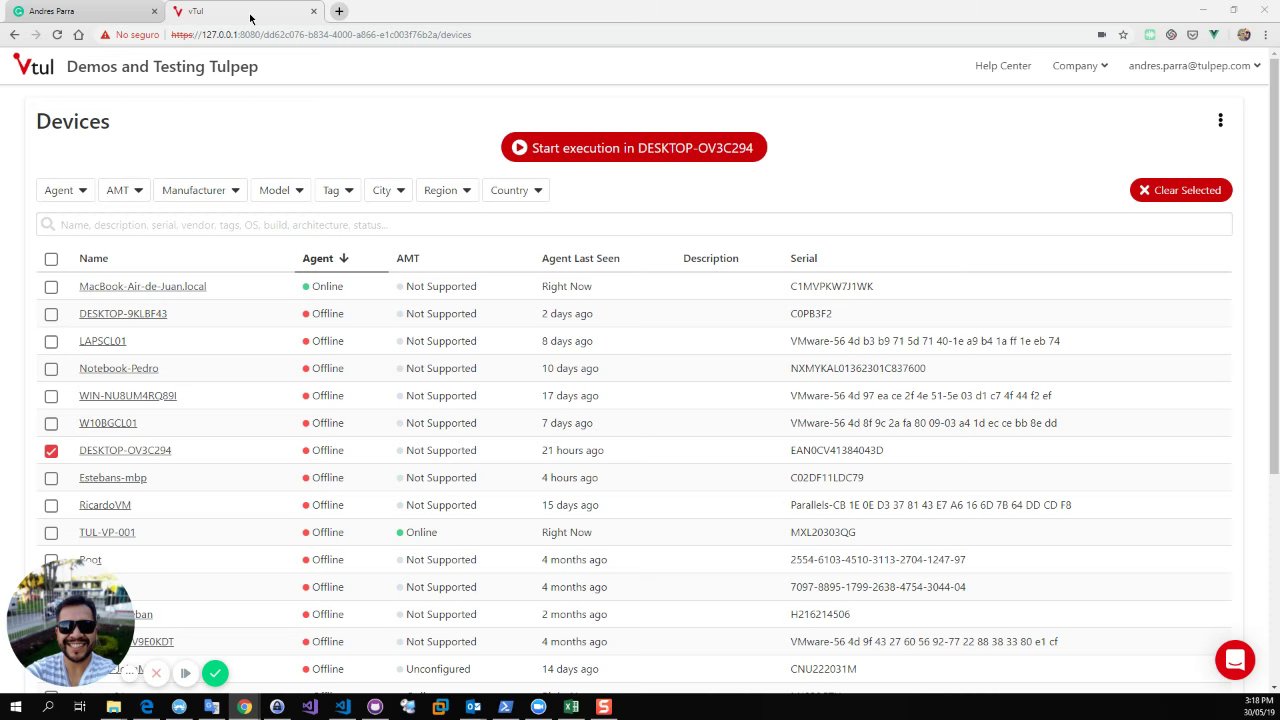Viewport: 1280px width, 720px height.
Task: Sort by the AMT column header
Action: pos(408,258)
